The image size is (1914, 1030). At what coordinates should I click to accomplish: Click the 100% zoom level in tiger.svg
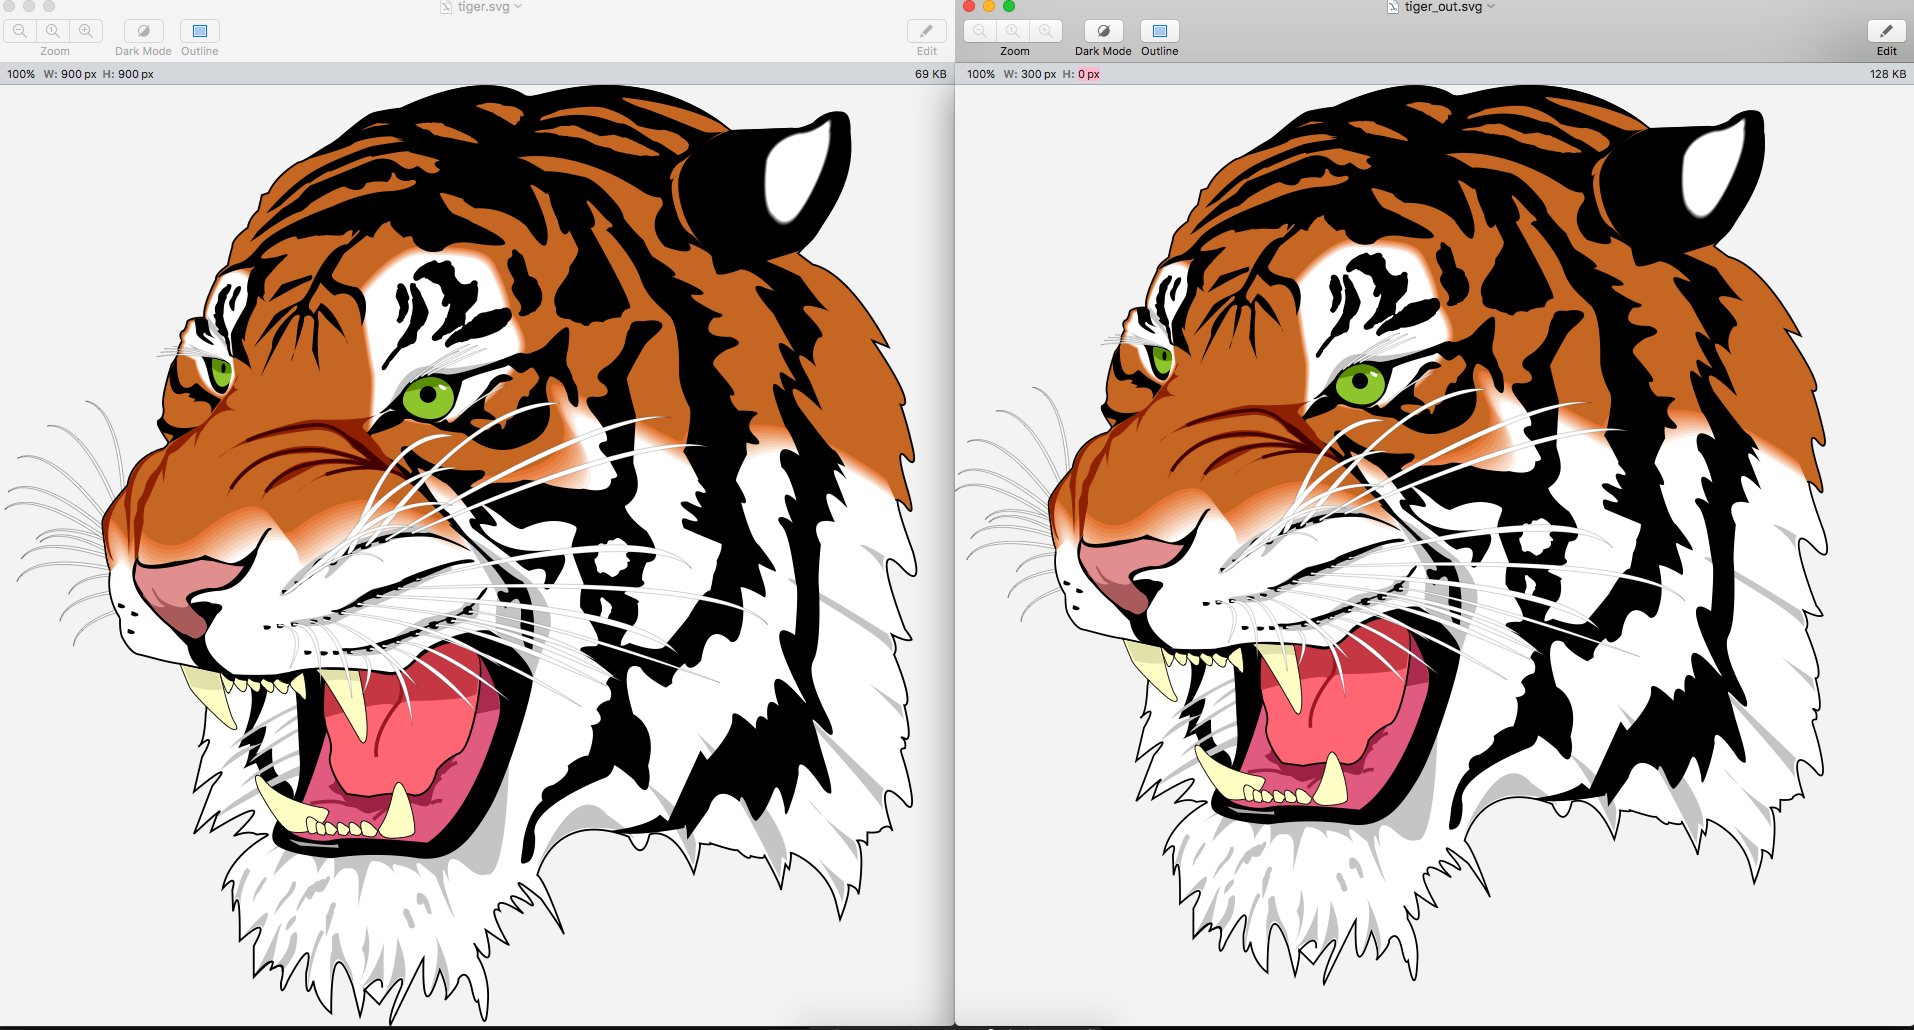tap(21, 74)
